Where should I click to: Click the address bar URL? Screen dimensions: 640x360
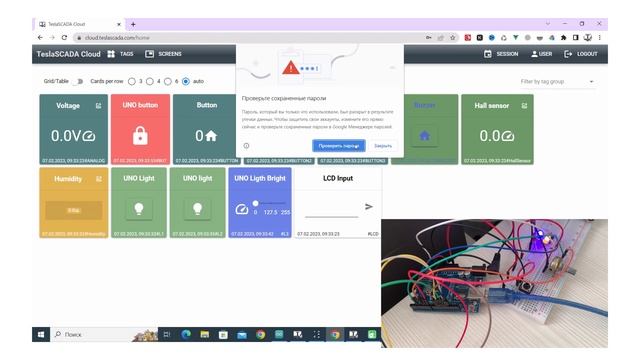pos(118,38)
